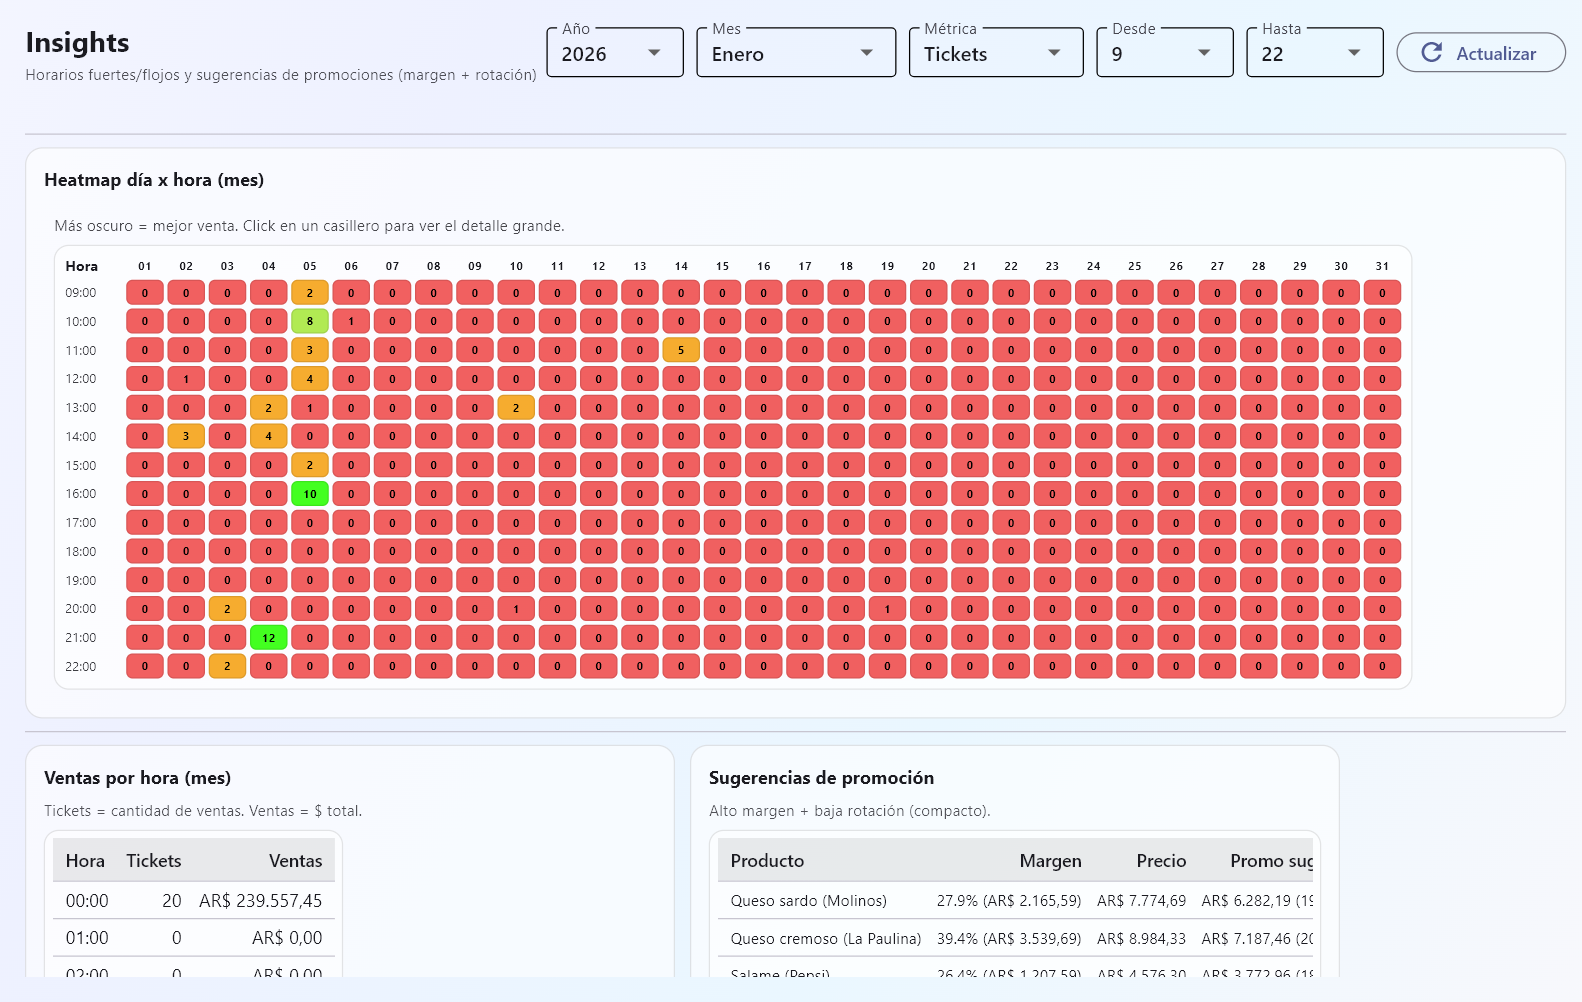Select the Queso sardo (Molinos) row
1582x1002 pixels.
pos(808,901)
